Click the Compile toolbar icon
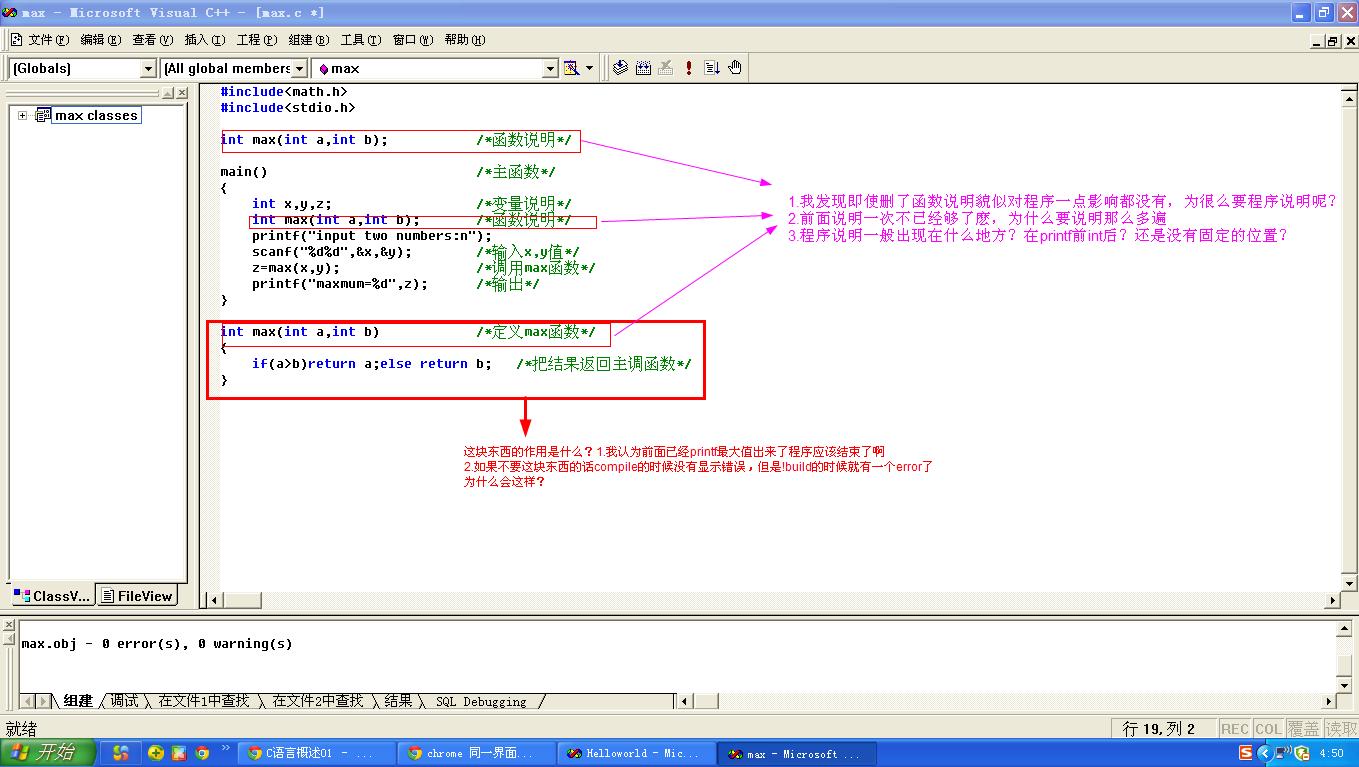The image size is (1359, 767). [x=620, y=68]
